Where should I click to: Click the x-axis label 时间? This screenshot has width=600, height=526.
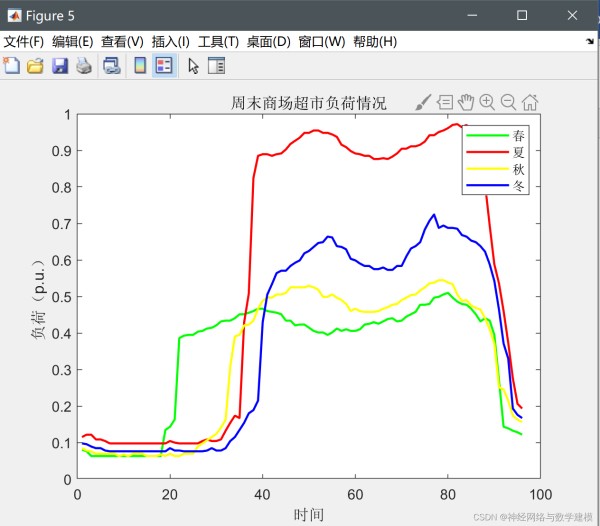[309, 515]
